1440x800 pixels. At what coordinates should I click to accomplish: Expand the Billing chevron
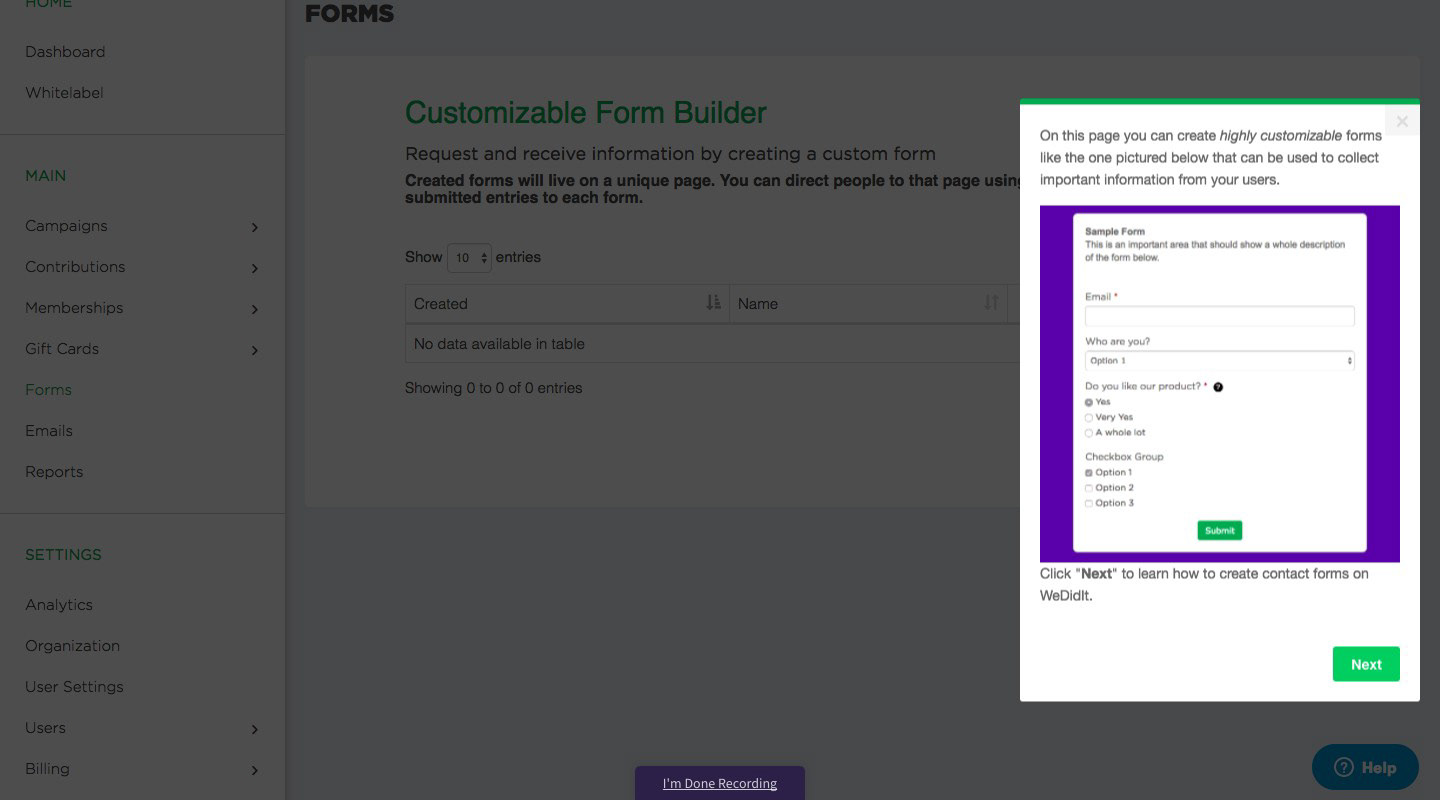[255, 770]
